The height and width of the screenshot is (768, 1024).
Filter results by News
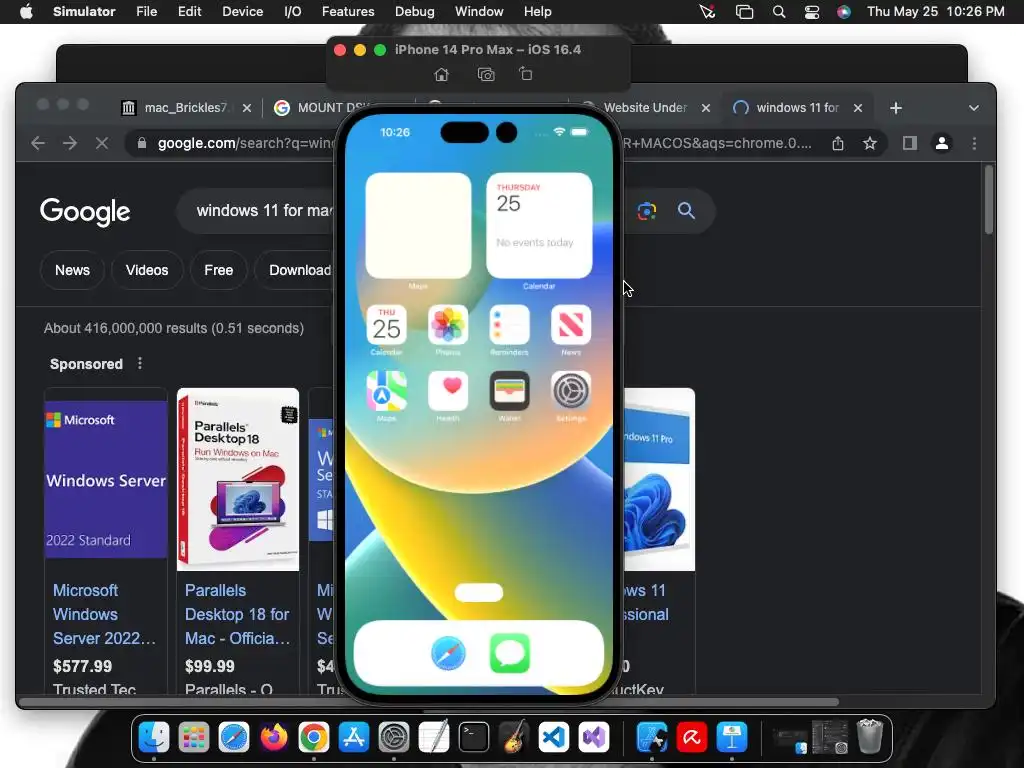click(x=72, y=270)
